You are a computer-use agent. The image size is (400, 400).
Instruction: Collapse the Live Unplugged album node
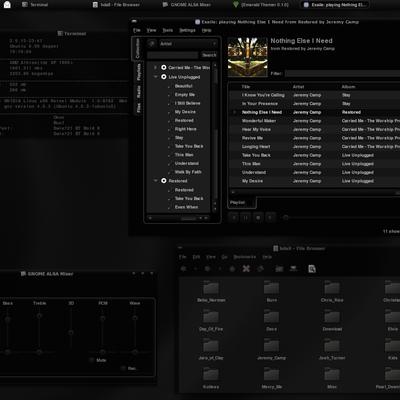pyautogui.click(x=155, y=77)
